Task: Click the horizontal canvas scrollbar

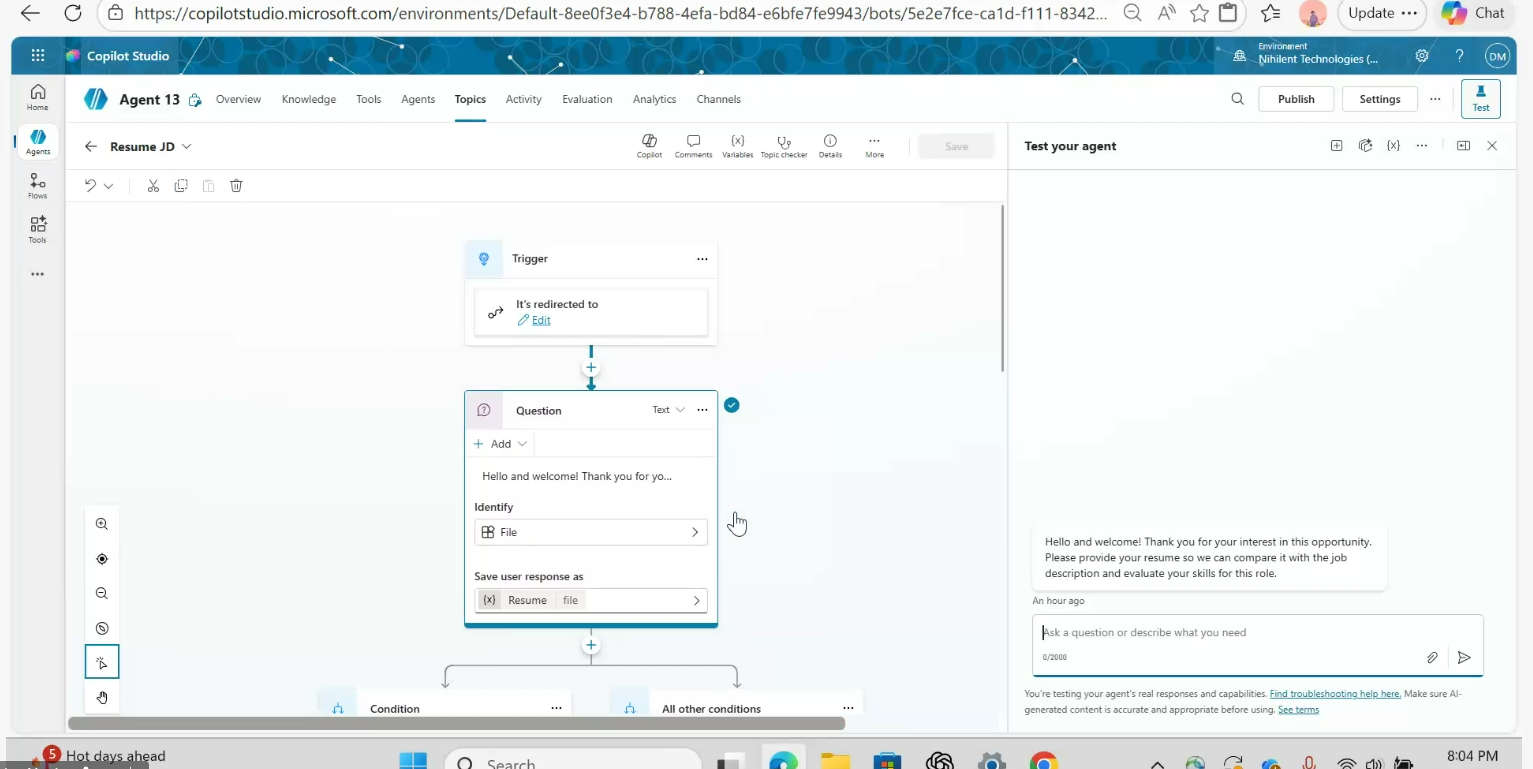Action: [456, 723]
